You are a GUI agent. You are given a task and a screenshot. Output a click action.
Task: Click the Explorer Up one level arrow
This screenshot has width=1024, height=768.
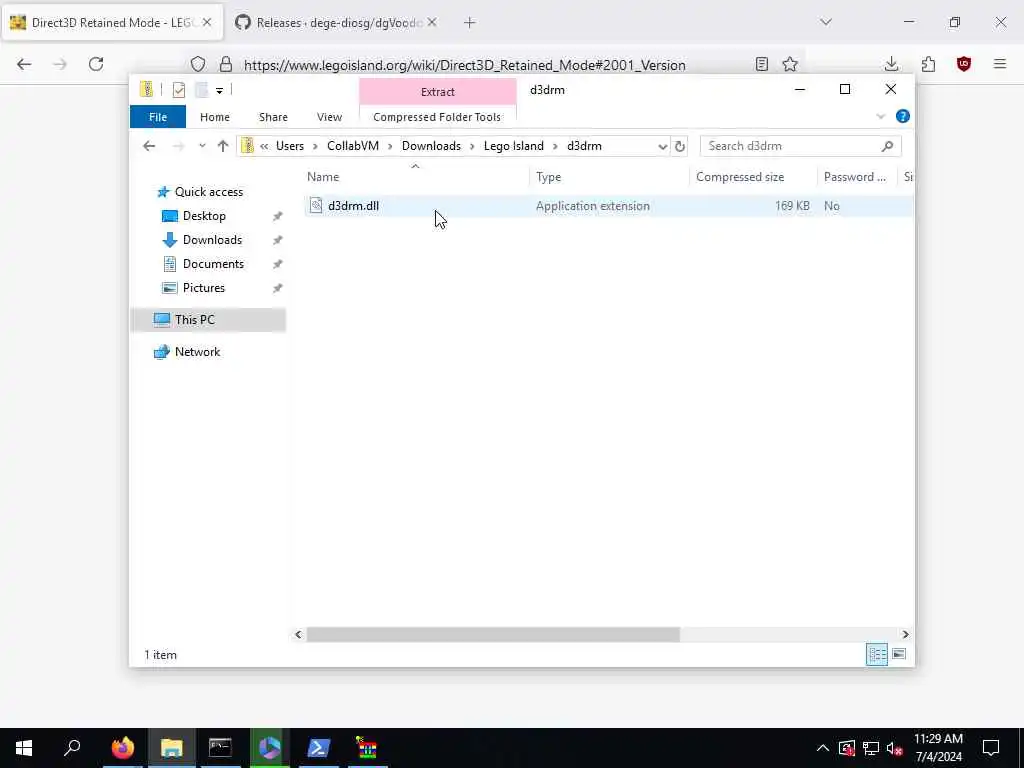(x=223, y=146)
